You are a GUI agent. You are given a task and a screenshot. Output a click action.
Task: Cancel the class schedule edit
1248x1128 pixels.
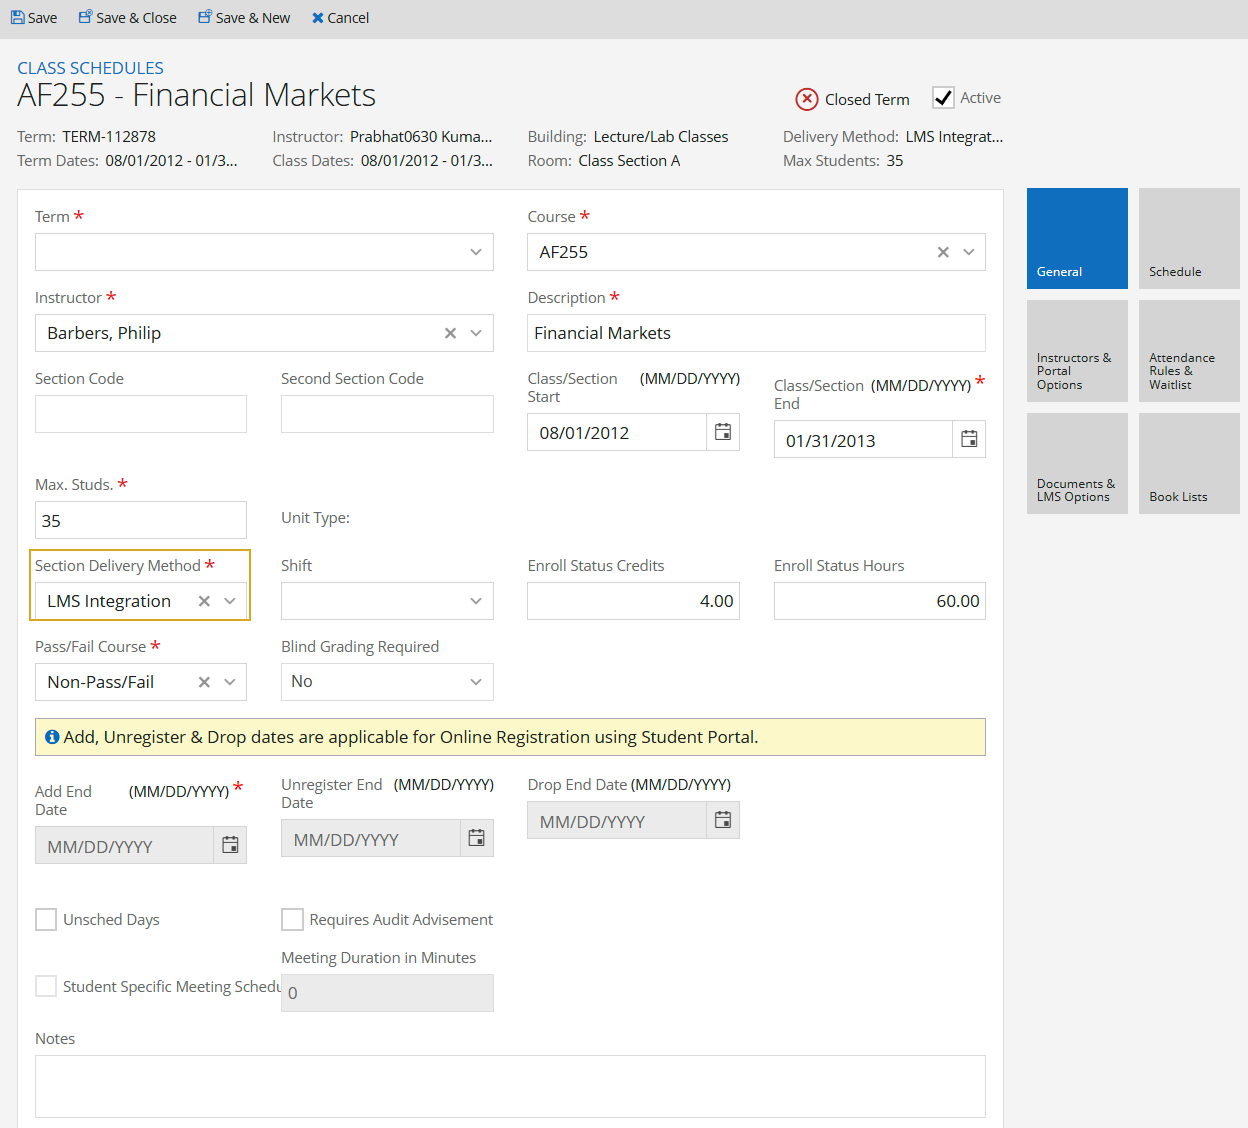tap(340, 18)
